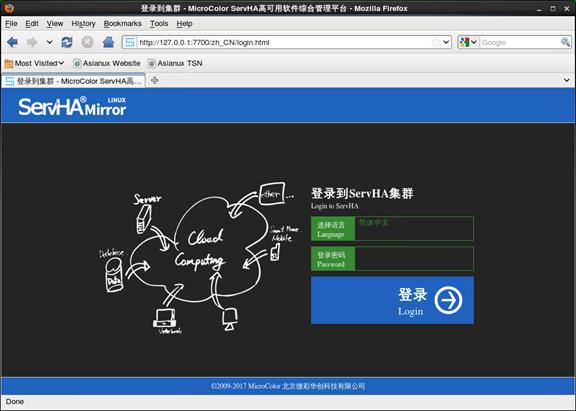576x411 pixels.
Task: Open the Asianux Website bookmark
Action: (107, 63)
